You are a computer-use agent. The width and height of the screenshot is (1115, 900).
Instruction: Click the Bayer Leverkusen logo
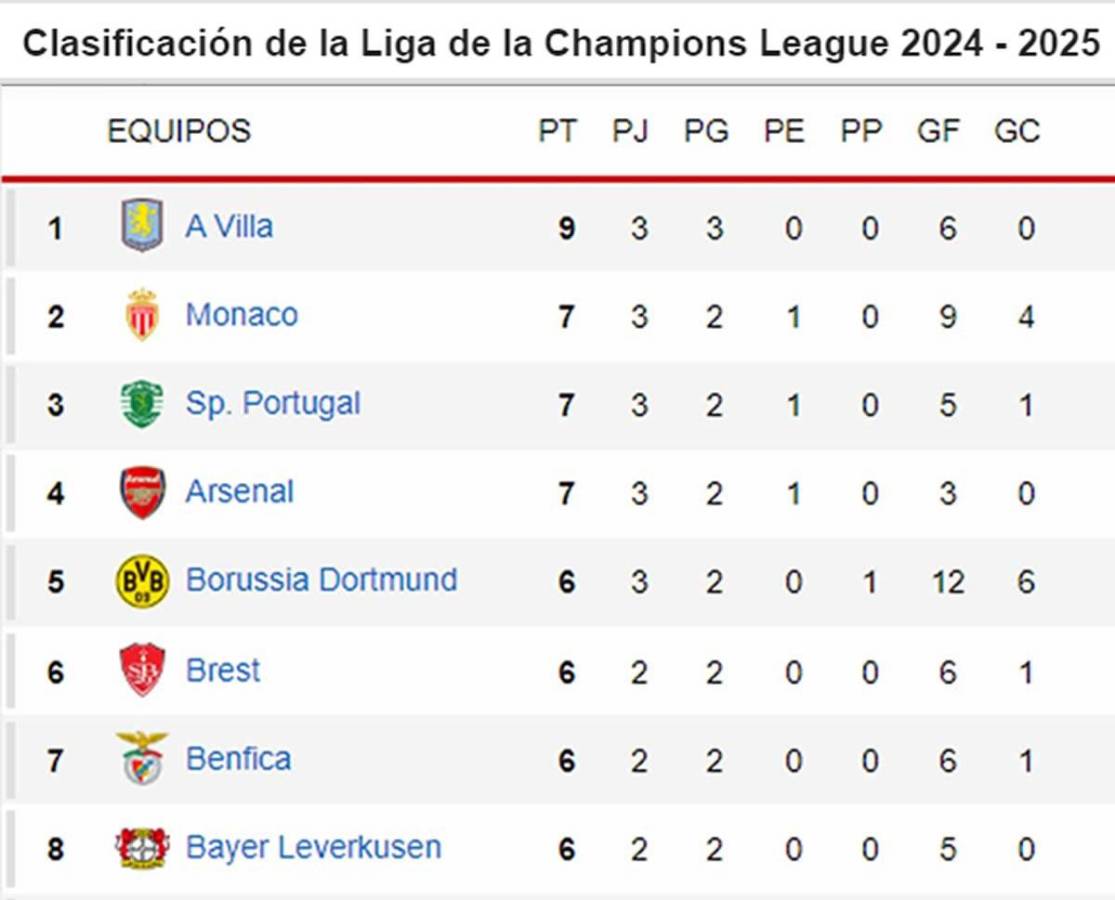click(142, 848)
